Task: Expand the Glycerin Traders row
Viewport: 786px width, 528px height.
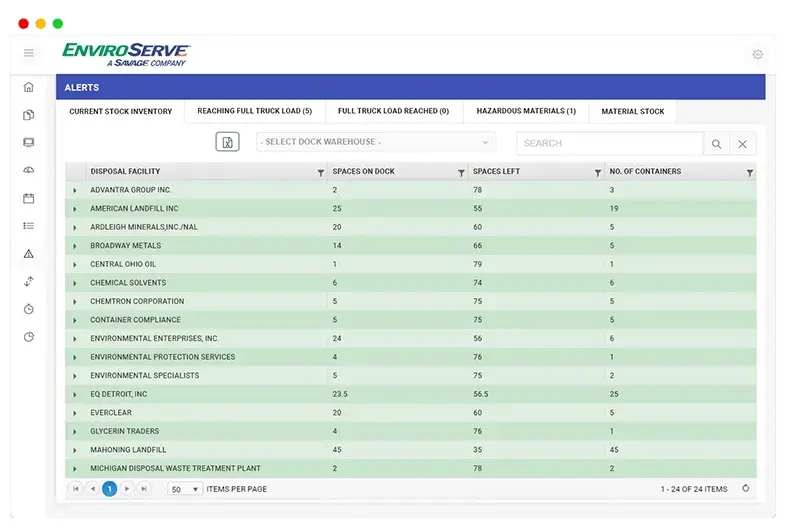Action: click(x=75, y=432)
